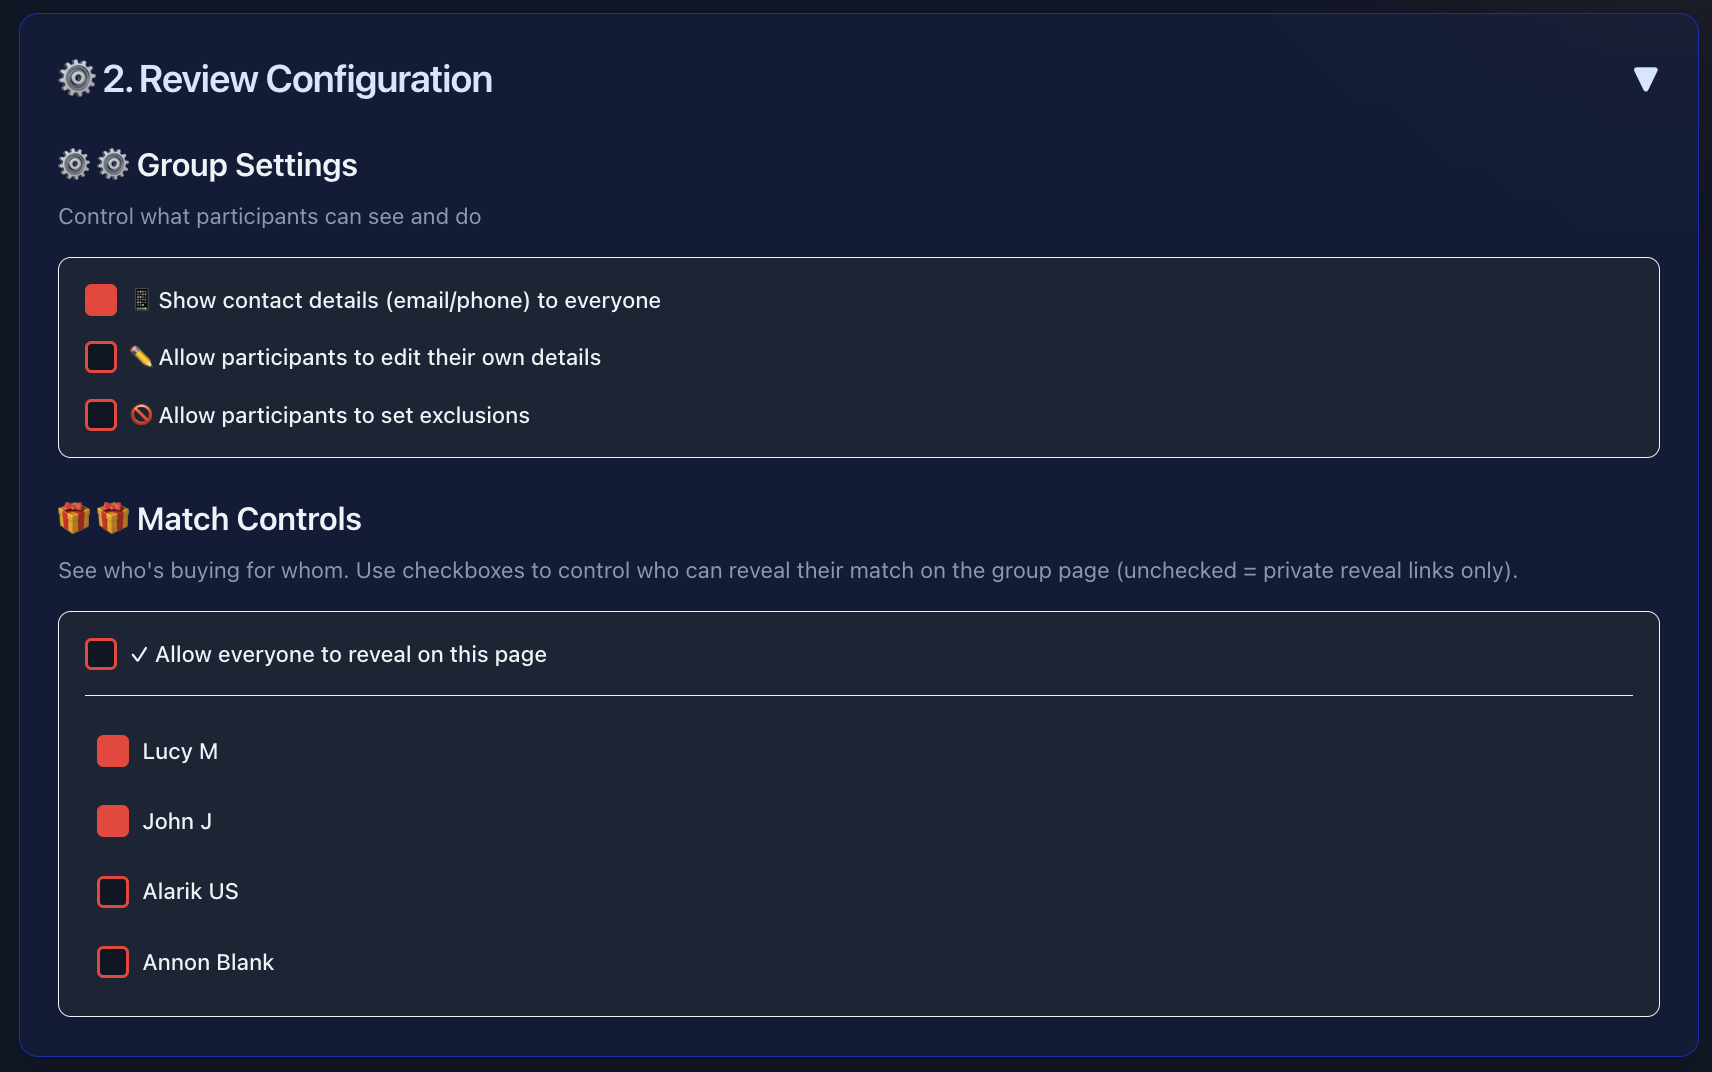Disable showing contact details to everyone

click(100, 299)
